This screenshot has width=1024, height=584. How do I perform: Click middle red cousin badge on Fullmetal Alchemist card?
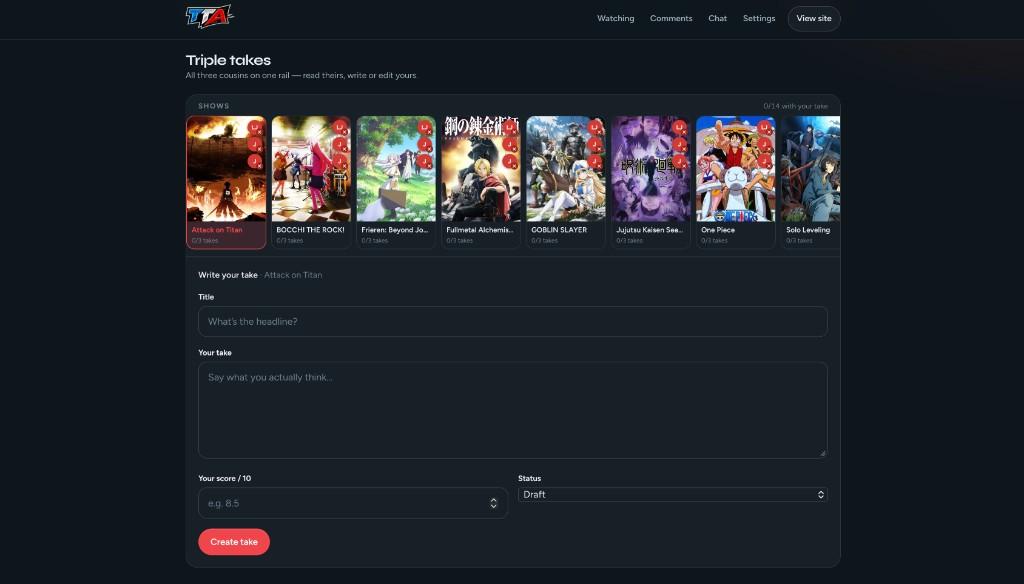tap(509, 144)
